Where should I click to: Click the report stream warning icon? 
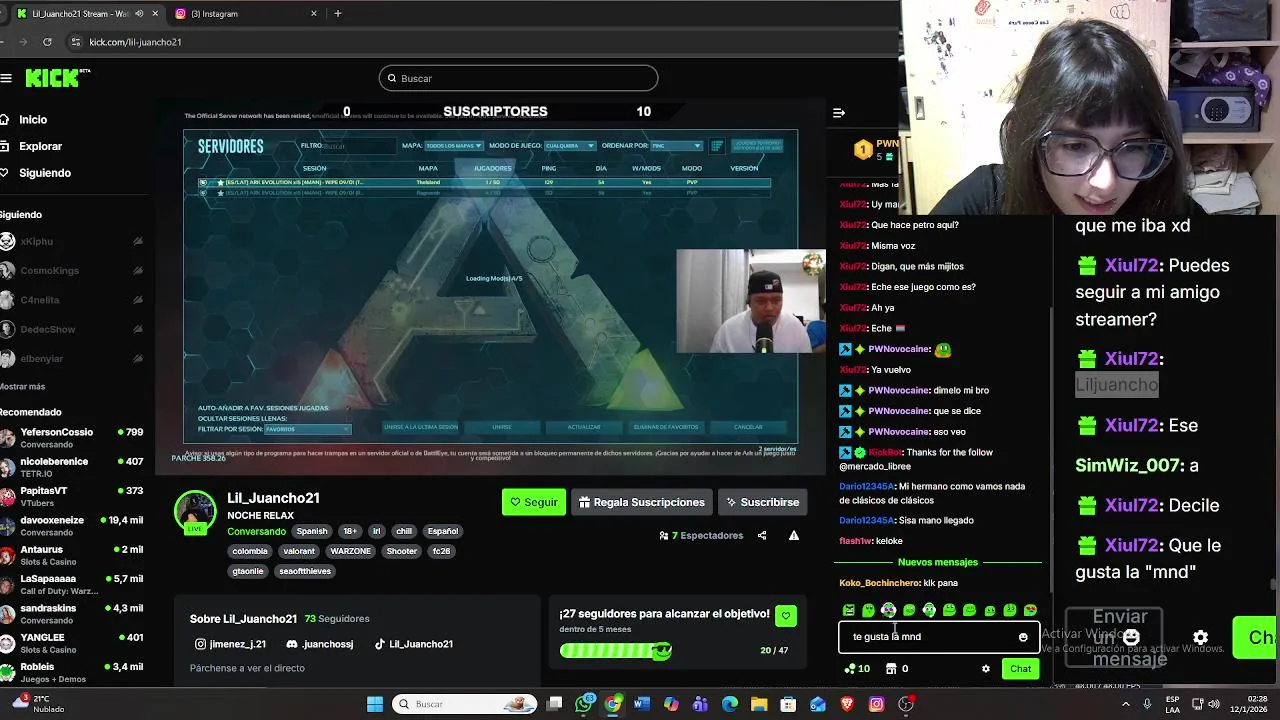click(x=794, y=536)
